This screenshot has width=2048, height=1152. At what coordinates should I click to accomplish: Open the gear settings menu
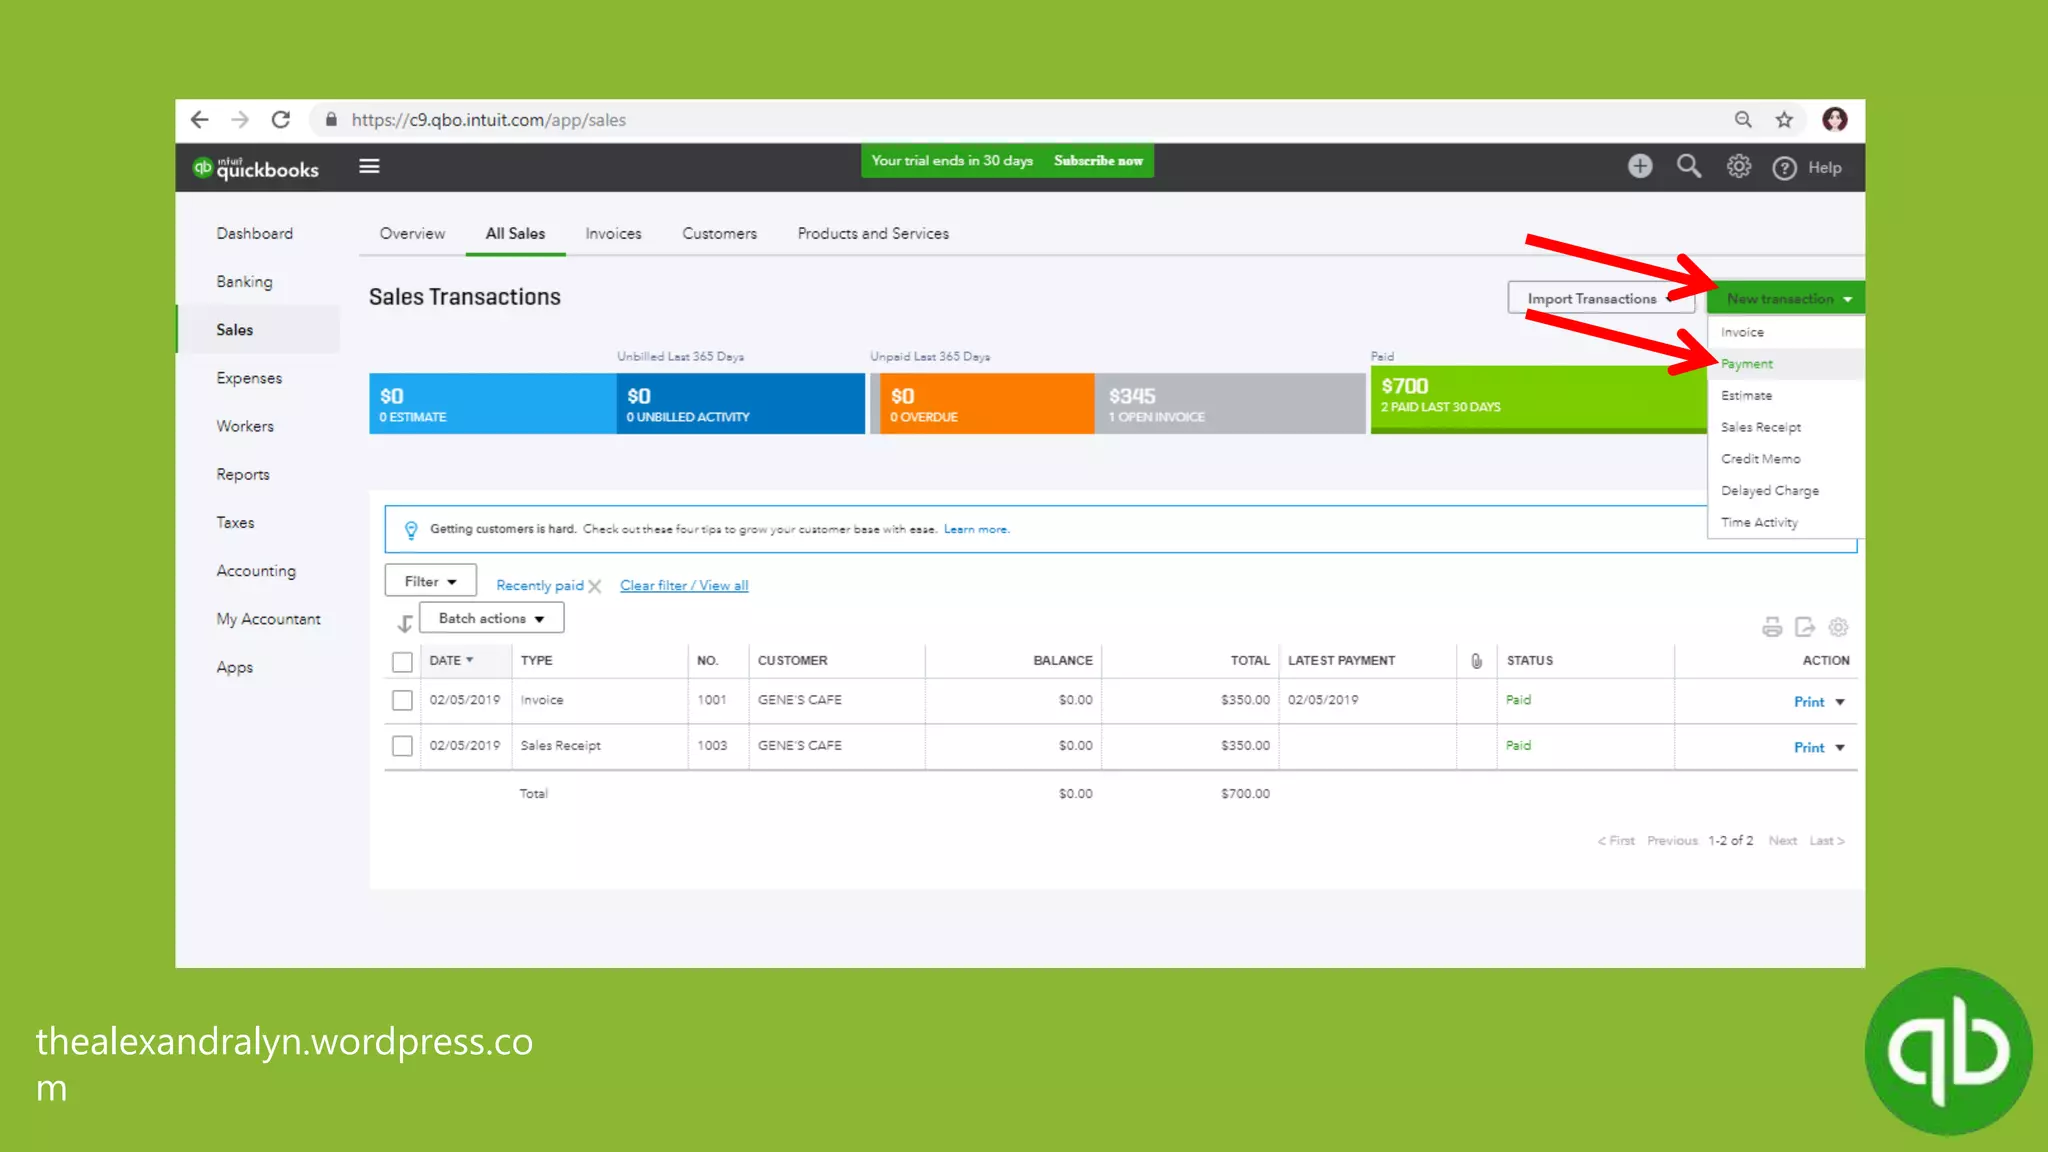(x=1739, y=167)
